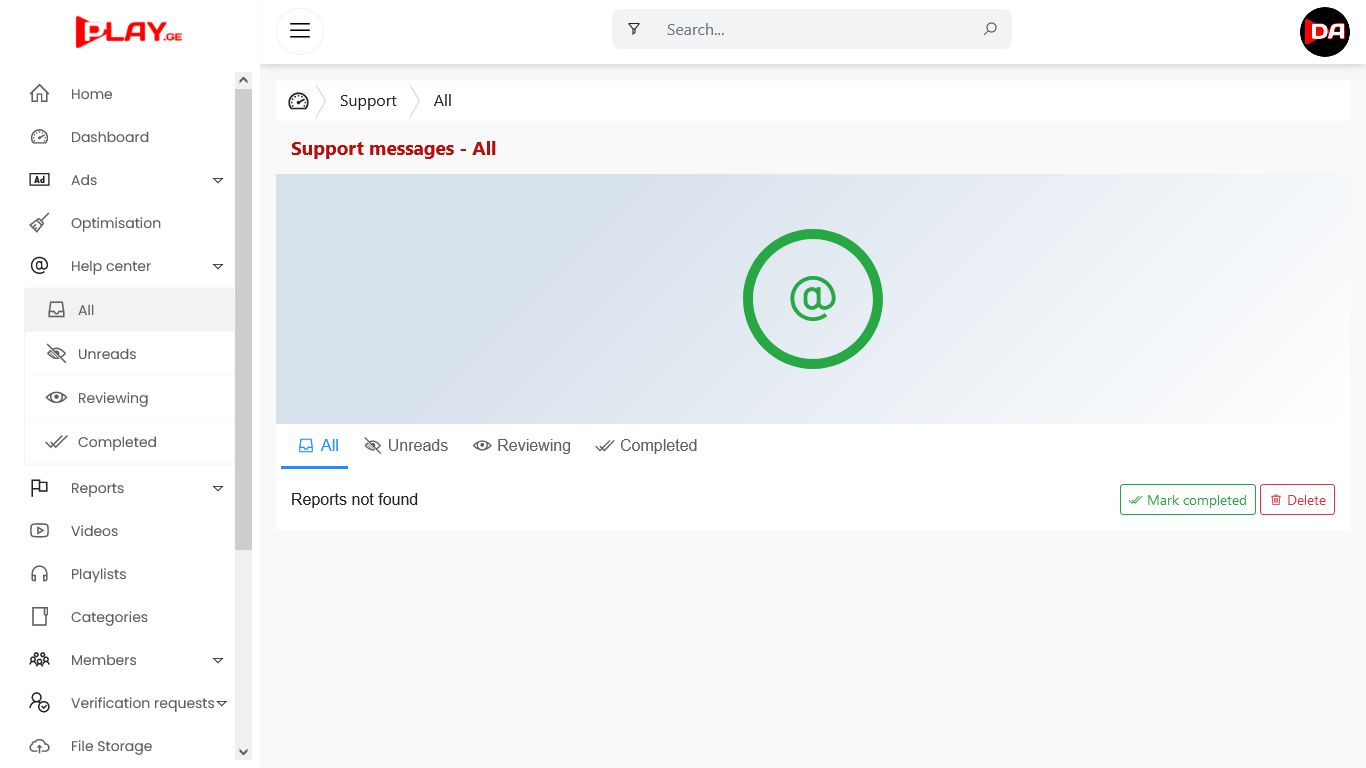Click the dashboard gauge breadcrumb icon
1366x768 pixels.
point(298,101)
